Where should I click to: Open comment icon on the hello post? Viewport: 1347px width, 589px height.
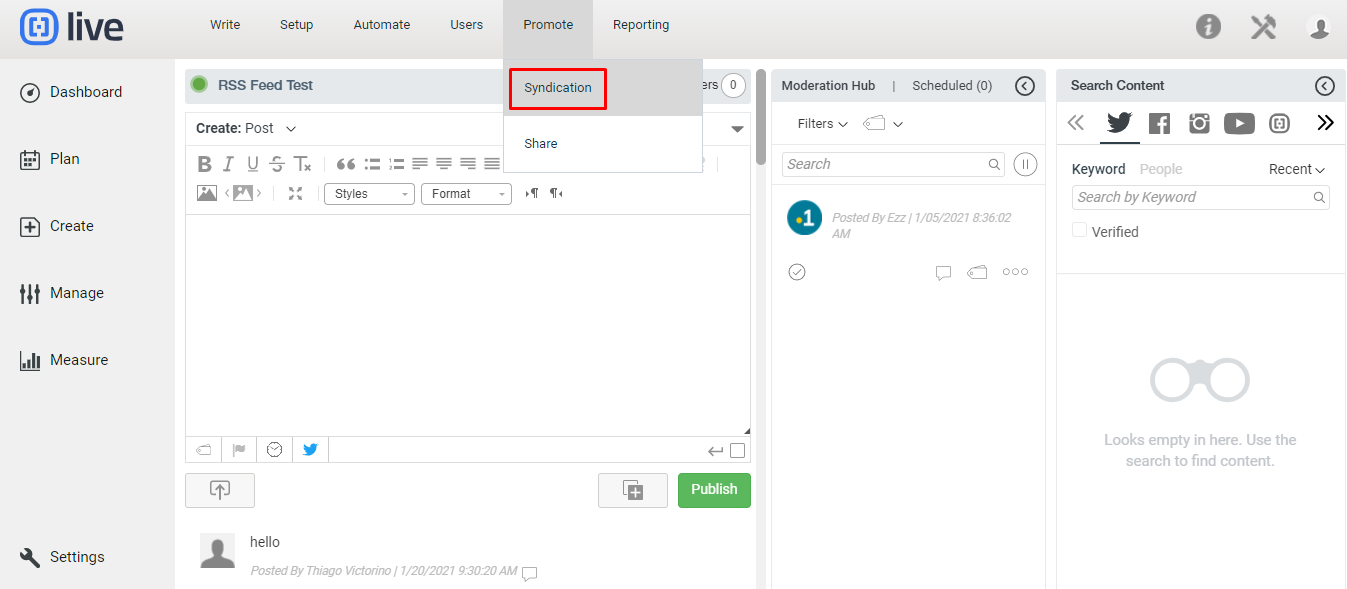pyautogui.click(x=530, y=573)
